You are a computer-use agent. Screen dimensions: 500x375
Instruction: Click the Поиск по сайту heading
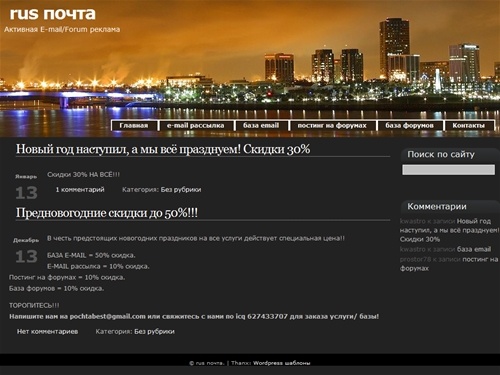click(x=441, y=154)
